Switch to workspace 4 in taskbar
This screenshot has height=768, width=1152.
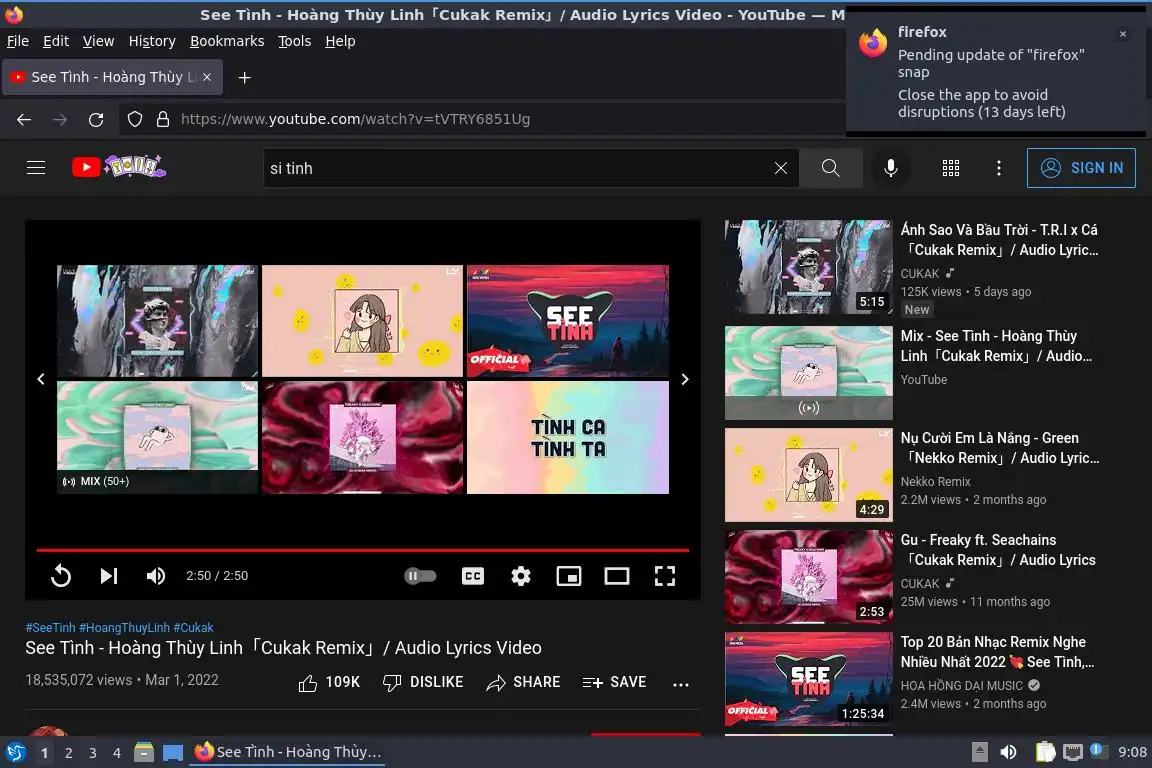[x=116, y=753]
